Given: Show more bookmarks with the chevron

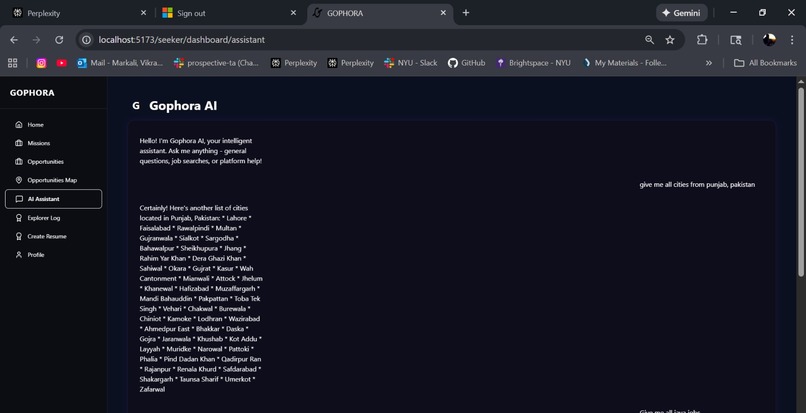Looking at the screenshot, I should [x=709, y=63].
